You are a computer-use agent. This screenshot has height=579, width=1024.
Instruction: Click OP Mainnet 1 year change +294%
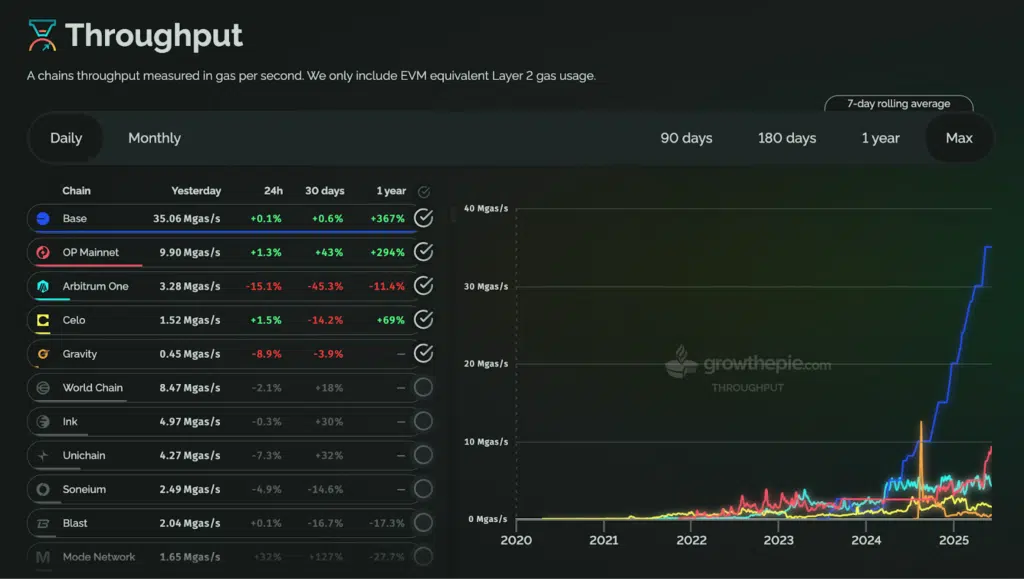[387, 253]
